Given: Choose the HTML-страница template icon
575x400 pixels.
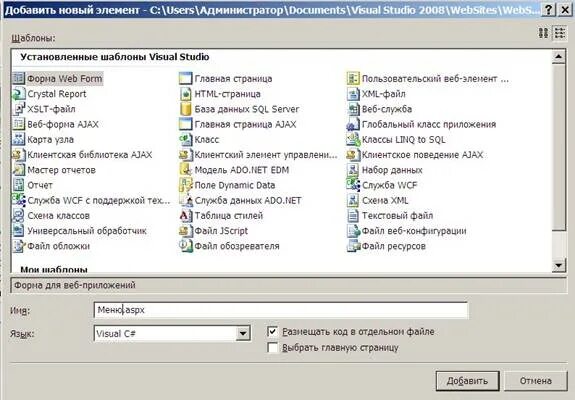Looking at the screenshot, I should point(186,94).
